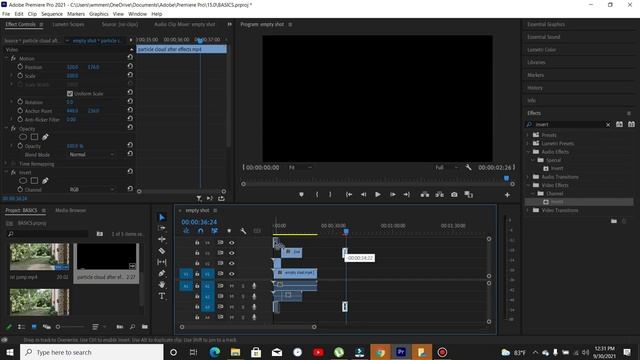Toggle Position animation stopwatch
The width and height of the screenshot is (640, 360).
point(20,67)
